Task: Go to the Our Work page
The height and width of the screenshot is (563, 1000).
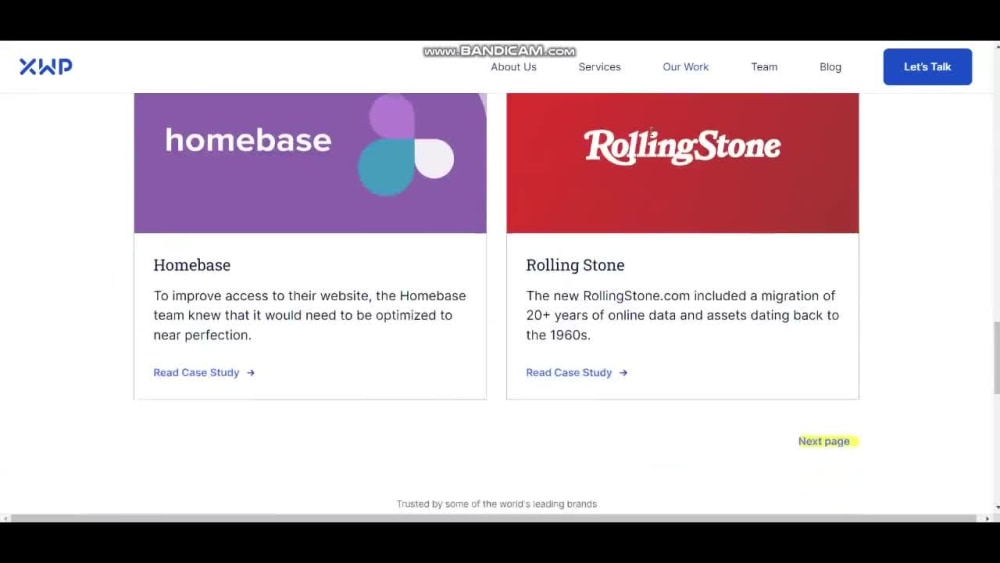Action: tap(686, 67)
